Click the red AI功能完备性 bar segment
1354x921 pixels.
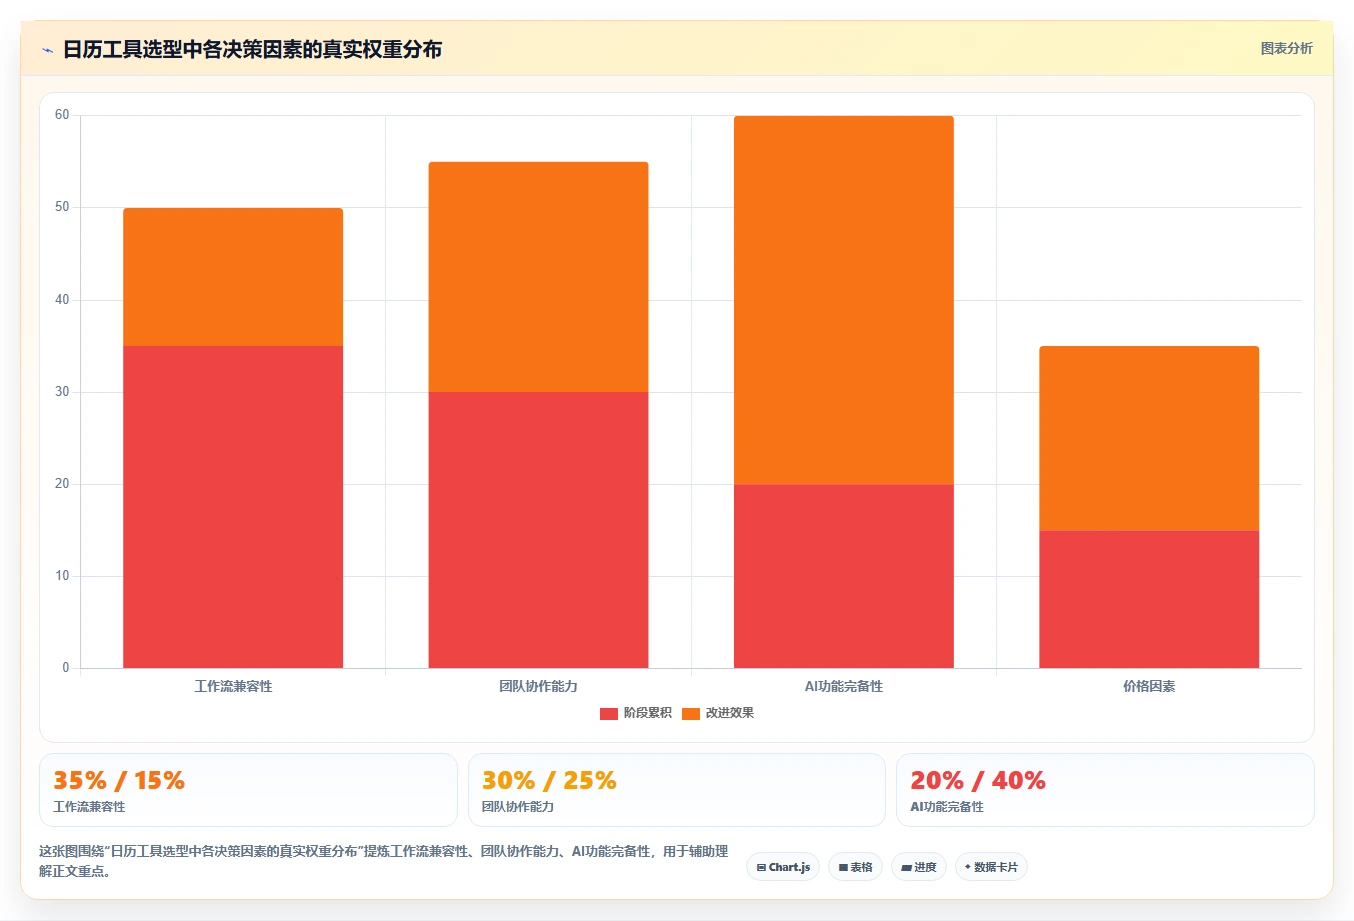coord(844,576)
